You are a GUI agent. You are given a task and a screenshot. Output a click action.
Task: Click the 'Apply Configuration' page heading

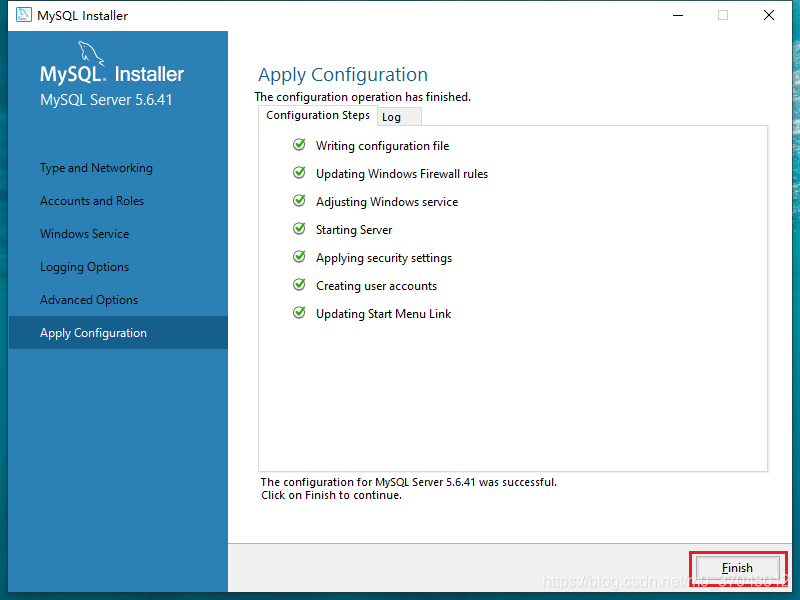click(x=343, y=74)
